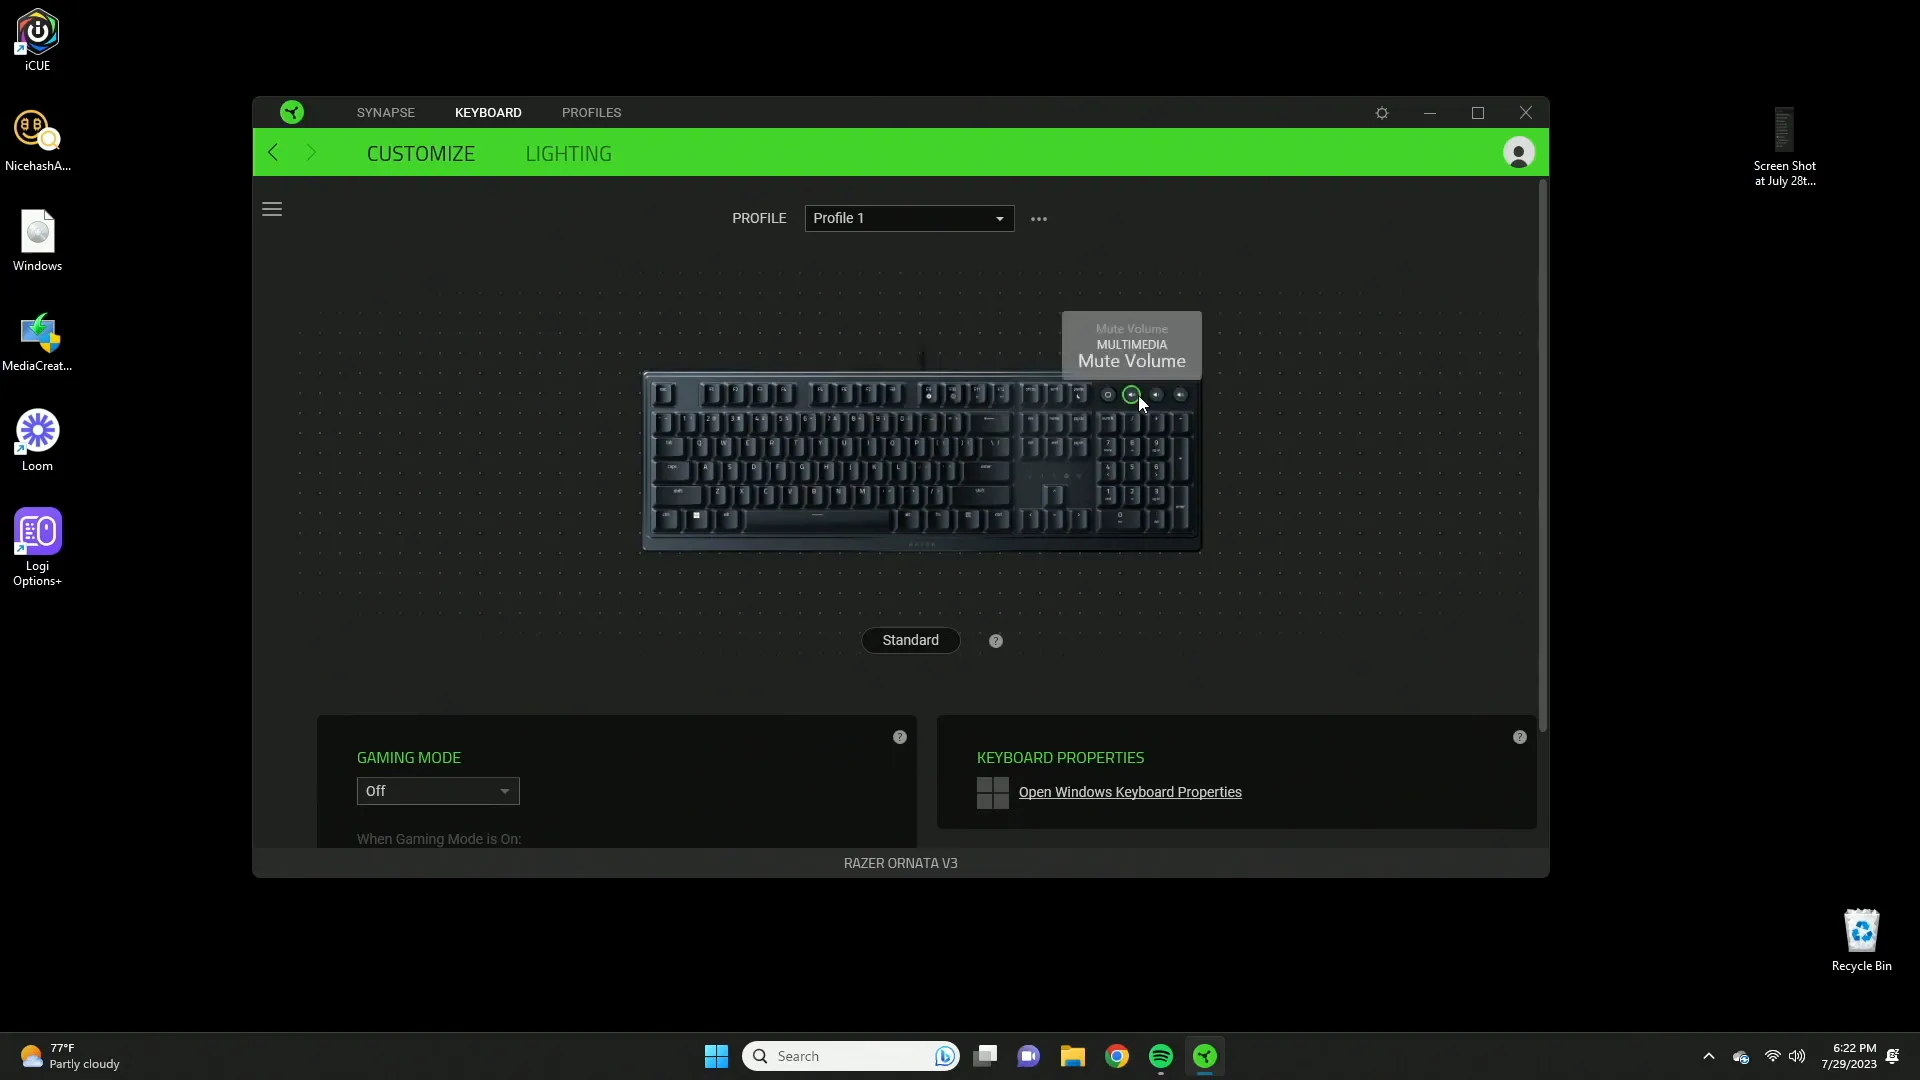Open File Explorer from the taskbar
1920x1080 pixels.
point(1073,1057)
